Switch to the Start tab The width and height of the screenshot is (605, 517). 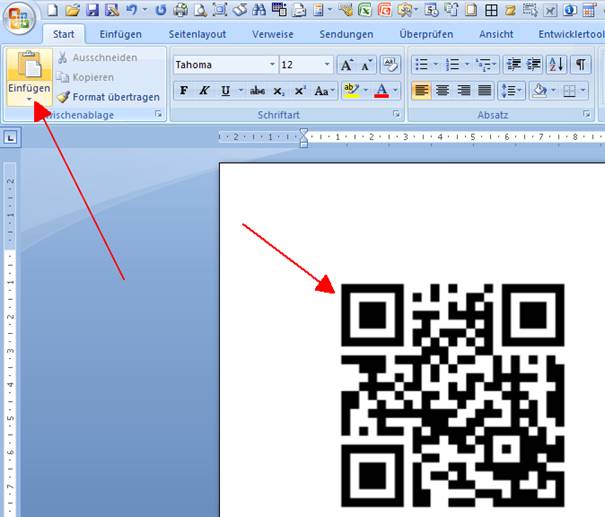point(64,34)
